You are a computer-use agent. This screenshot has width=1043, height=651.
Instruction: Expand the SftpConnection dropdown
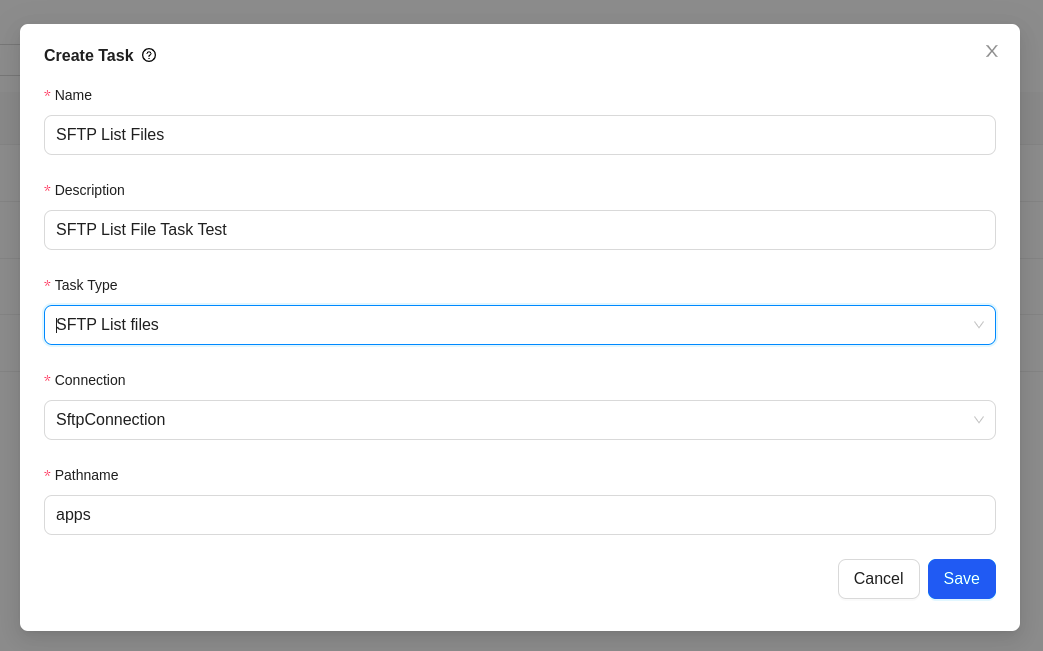[520, 420]
